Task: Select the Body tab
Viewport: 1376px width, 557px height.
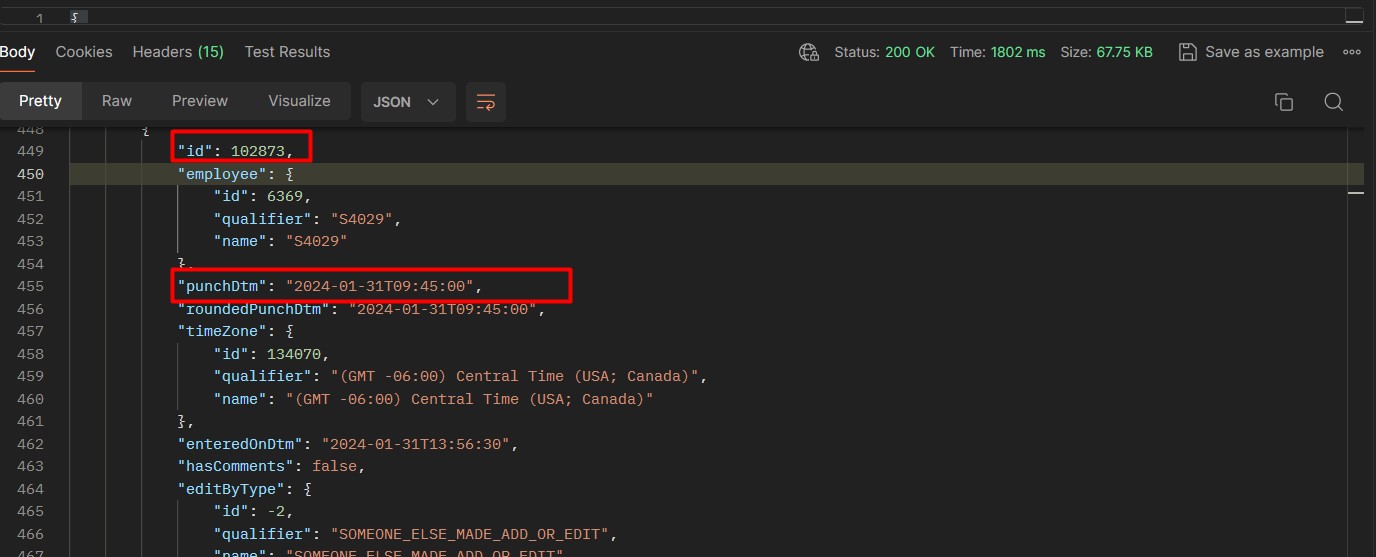Action: click(17, 52)
